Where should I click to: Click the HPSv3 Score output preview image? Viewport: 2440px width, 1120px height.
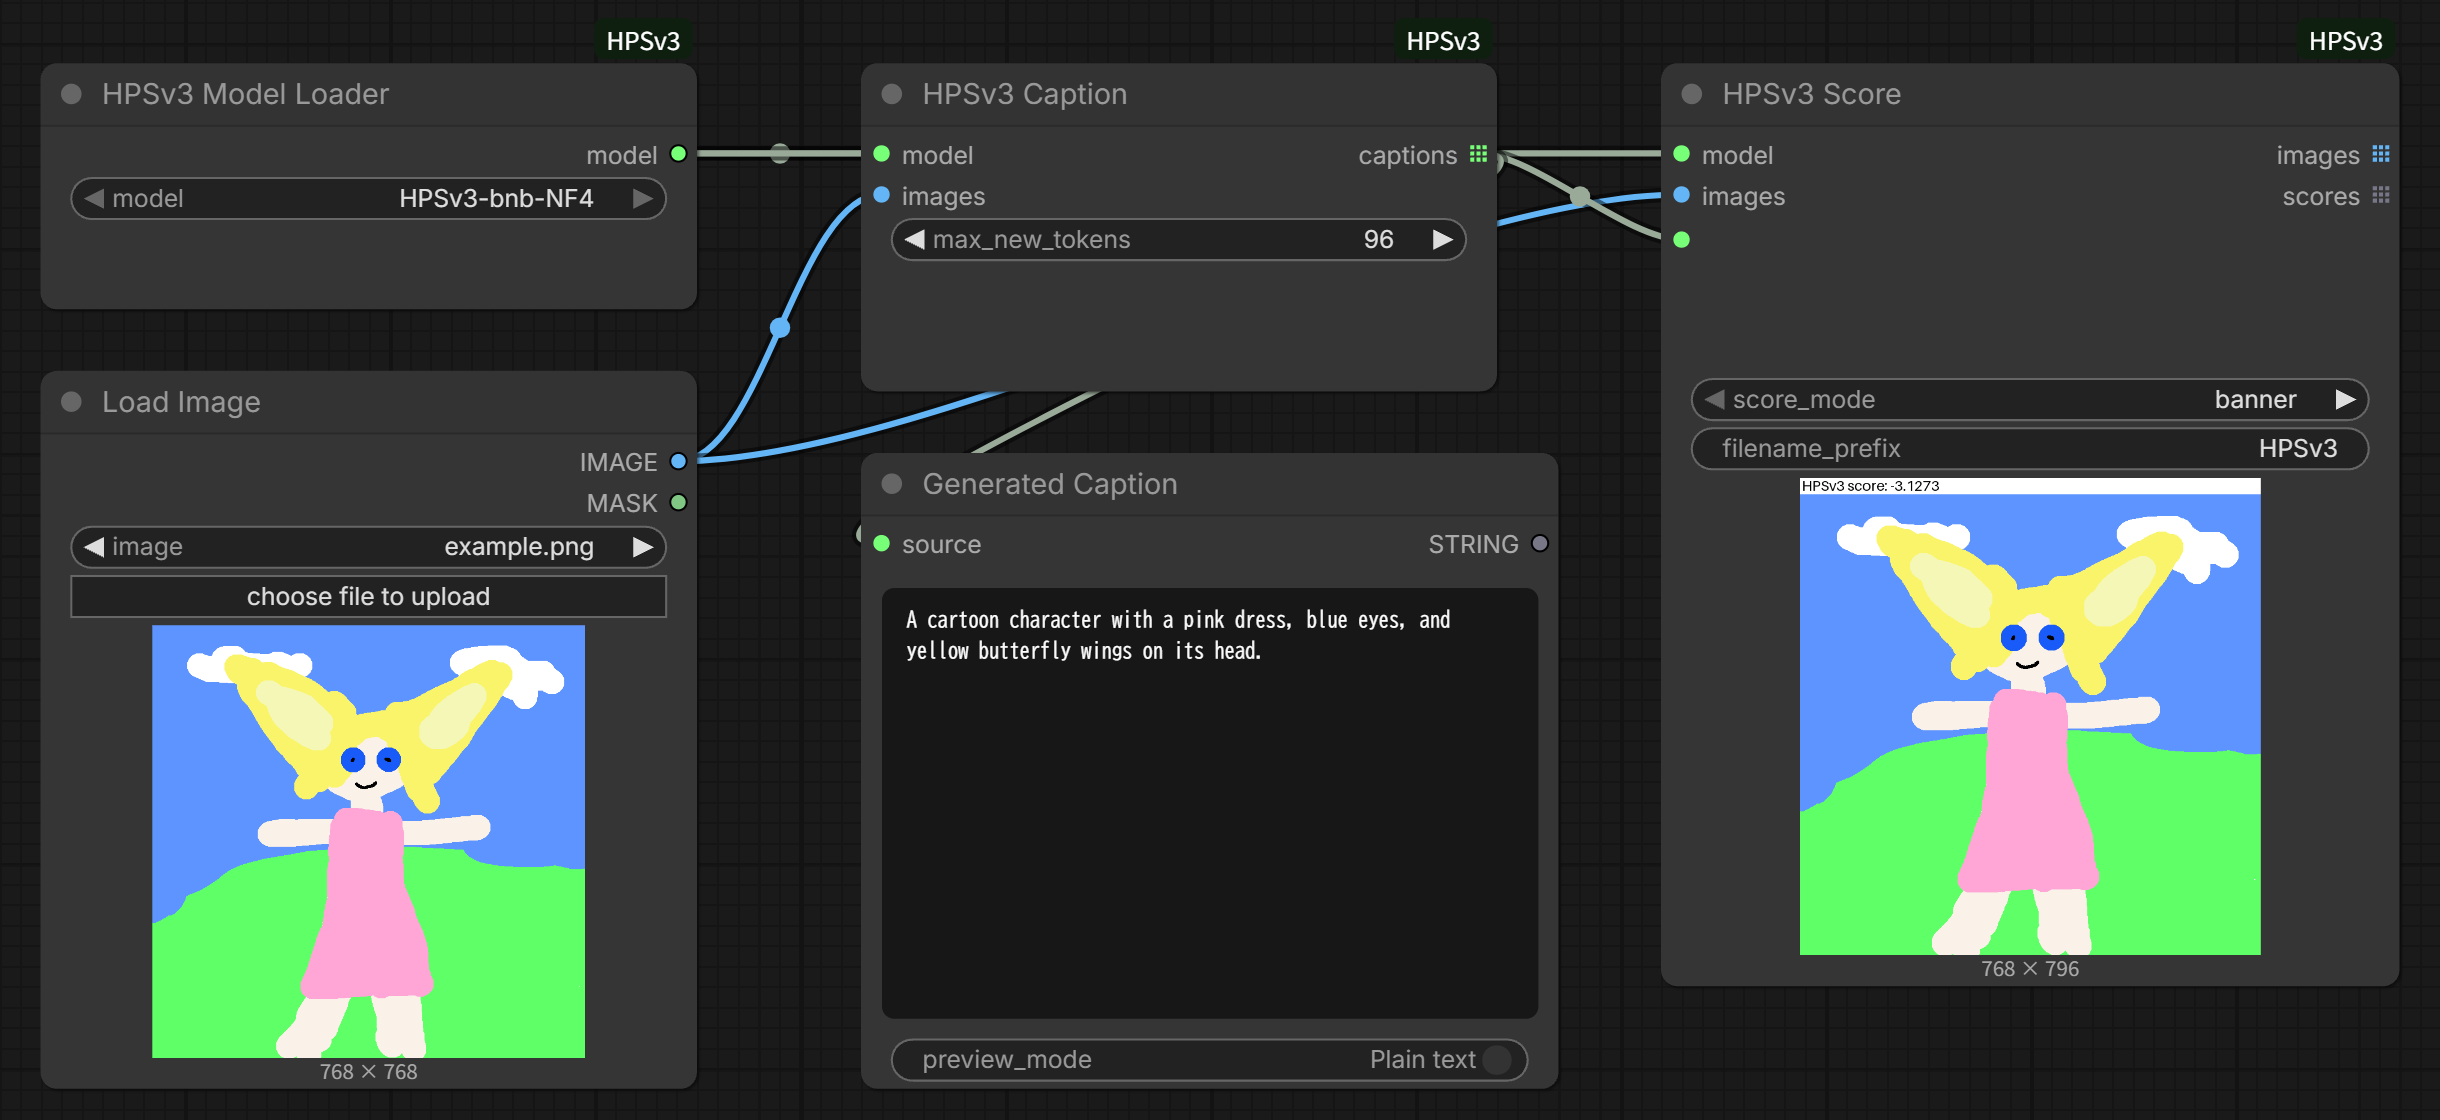(2030, 716)
